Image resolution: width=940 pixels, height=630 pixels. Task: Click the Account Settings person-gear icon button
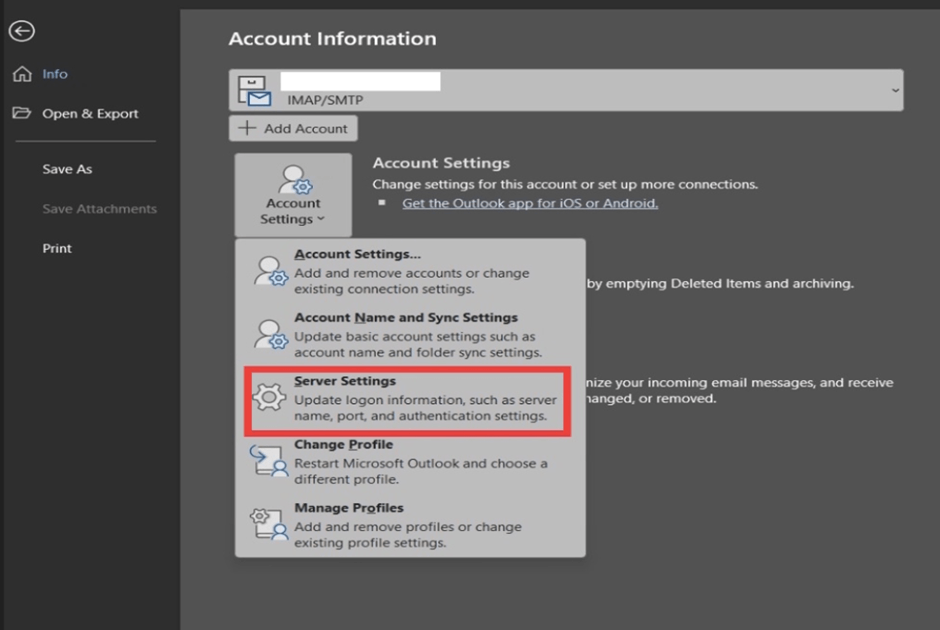(x=293, y=195)
